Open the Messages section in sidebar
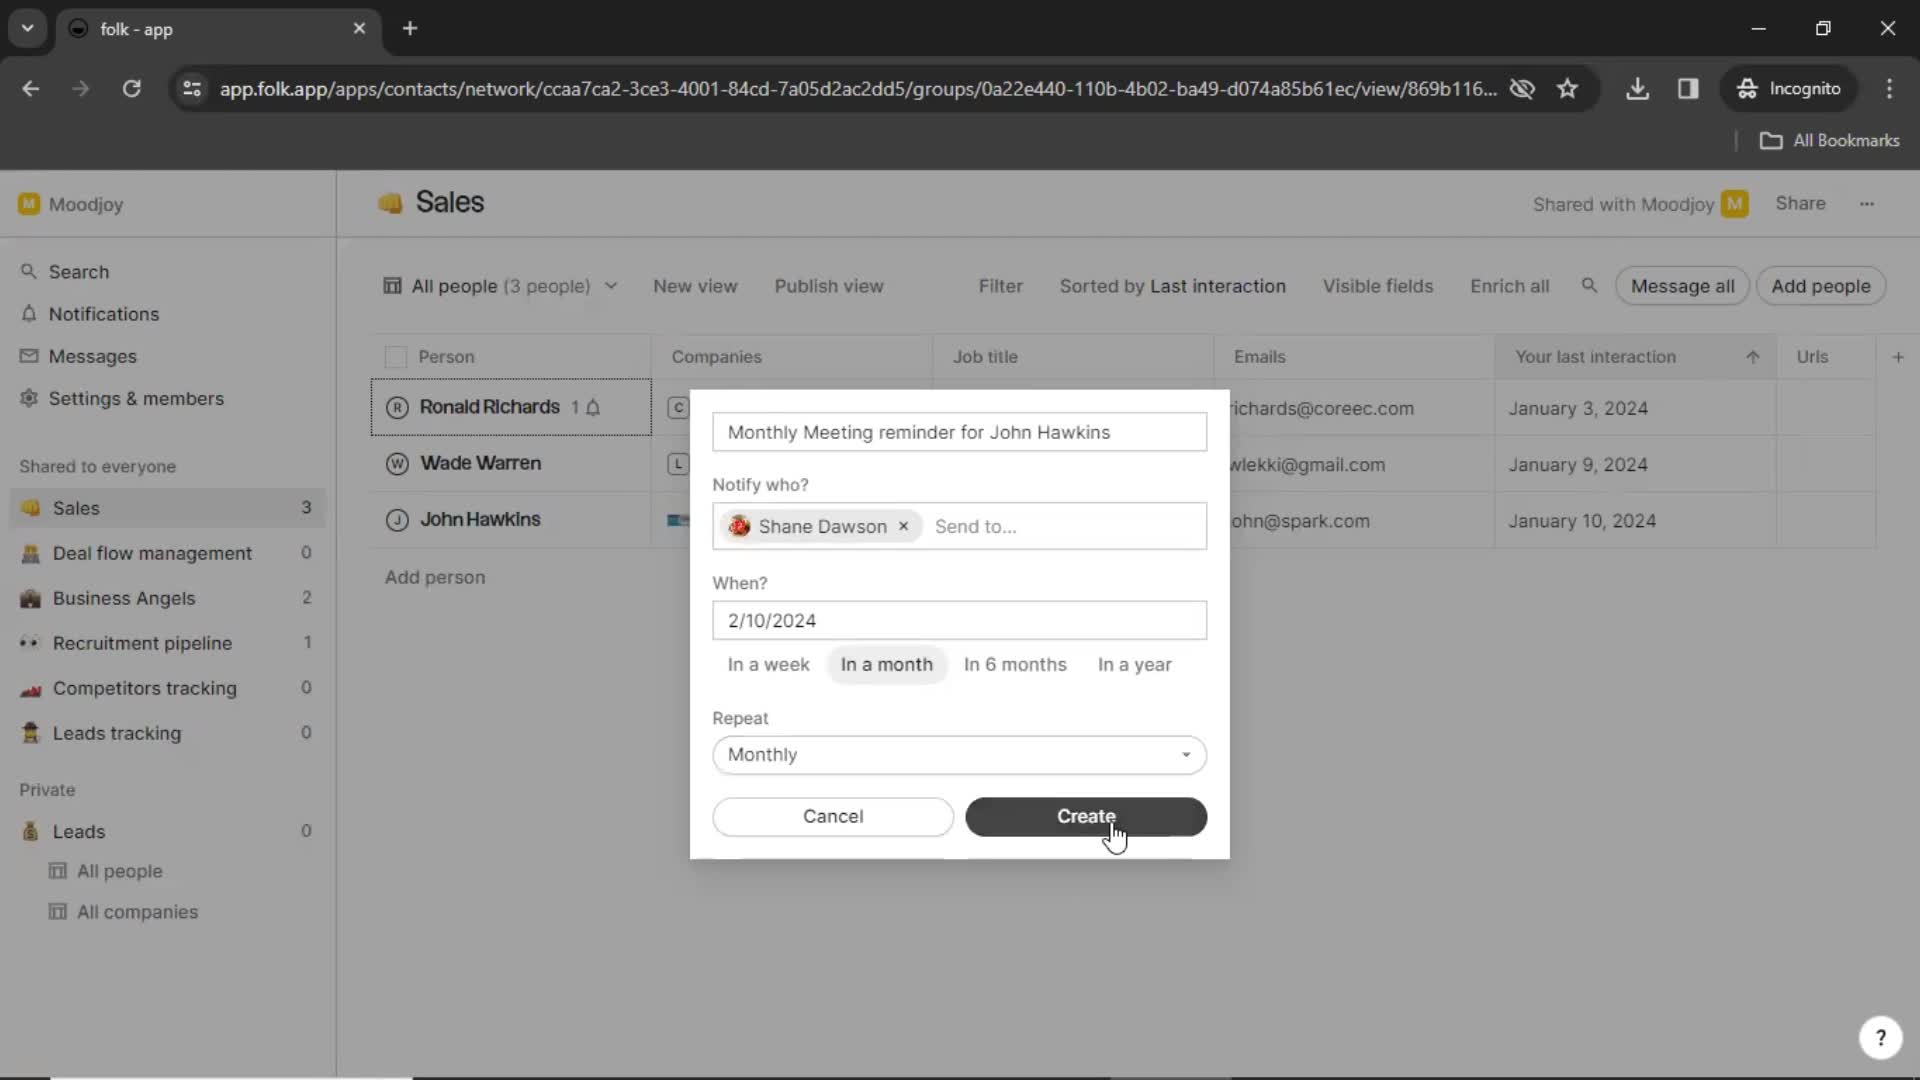The image size is (1920, 1080). pos(91,356)
